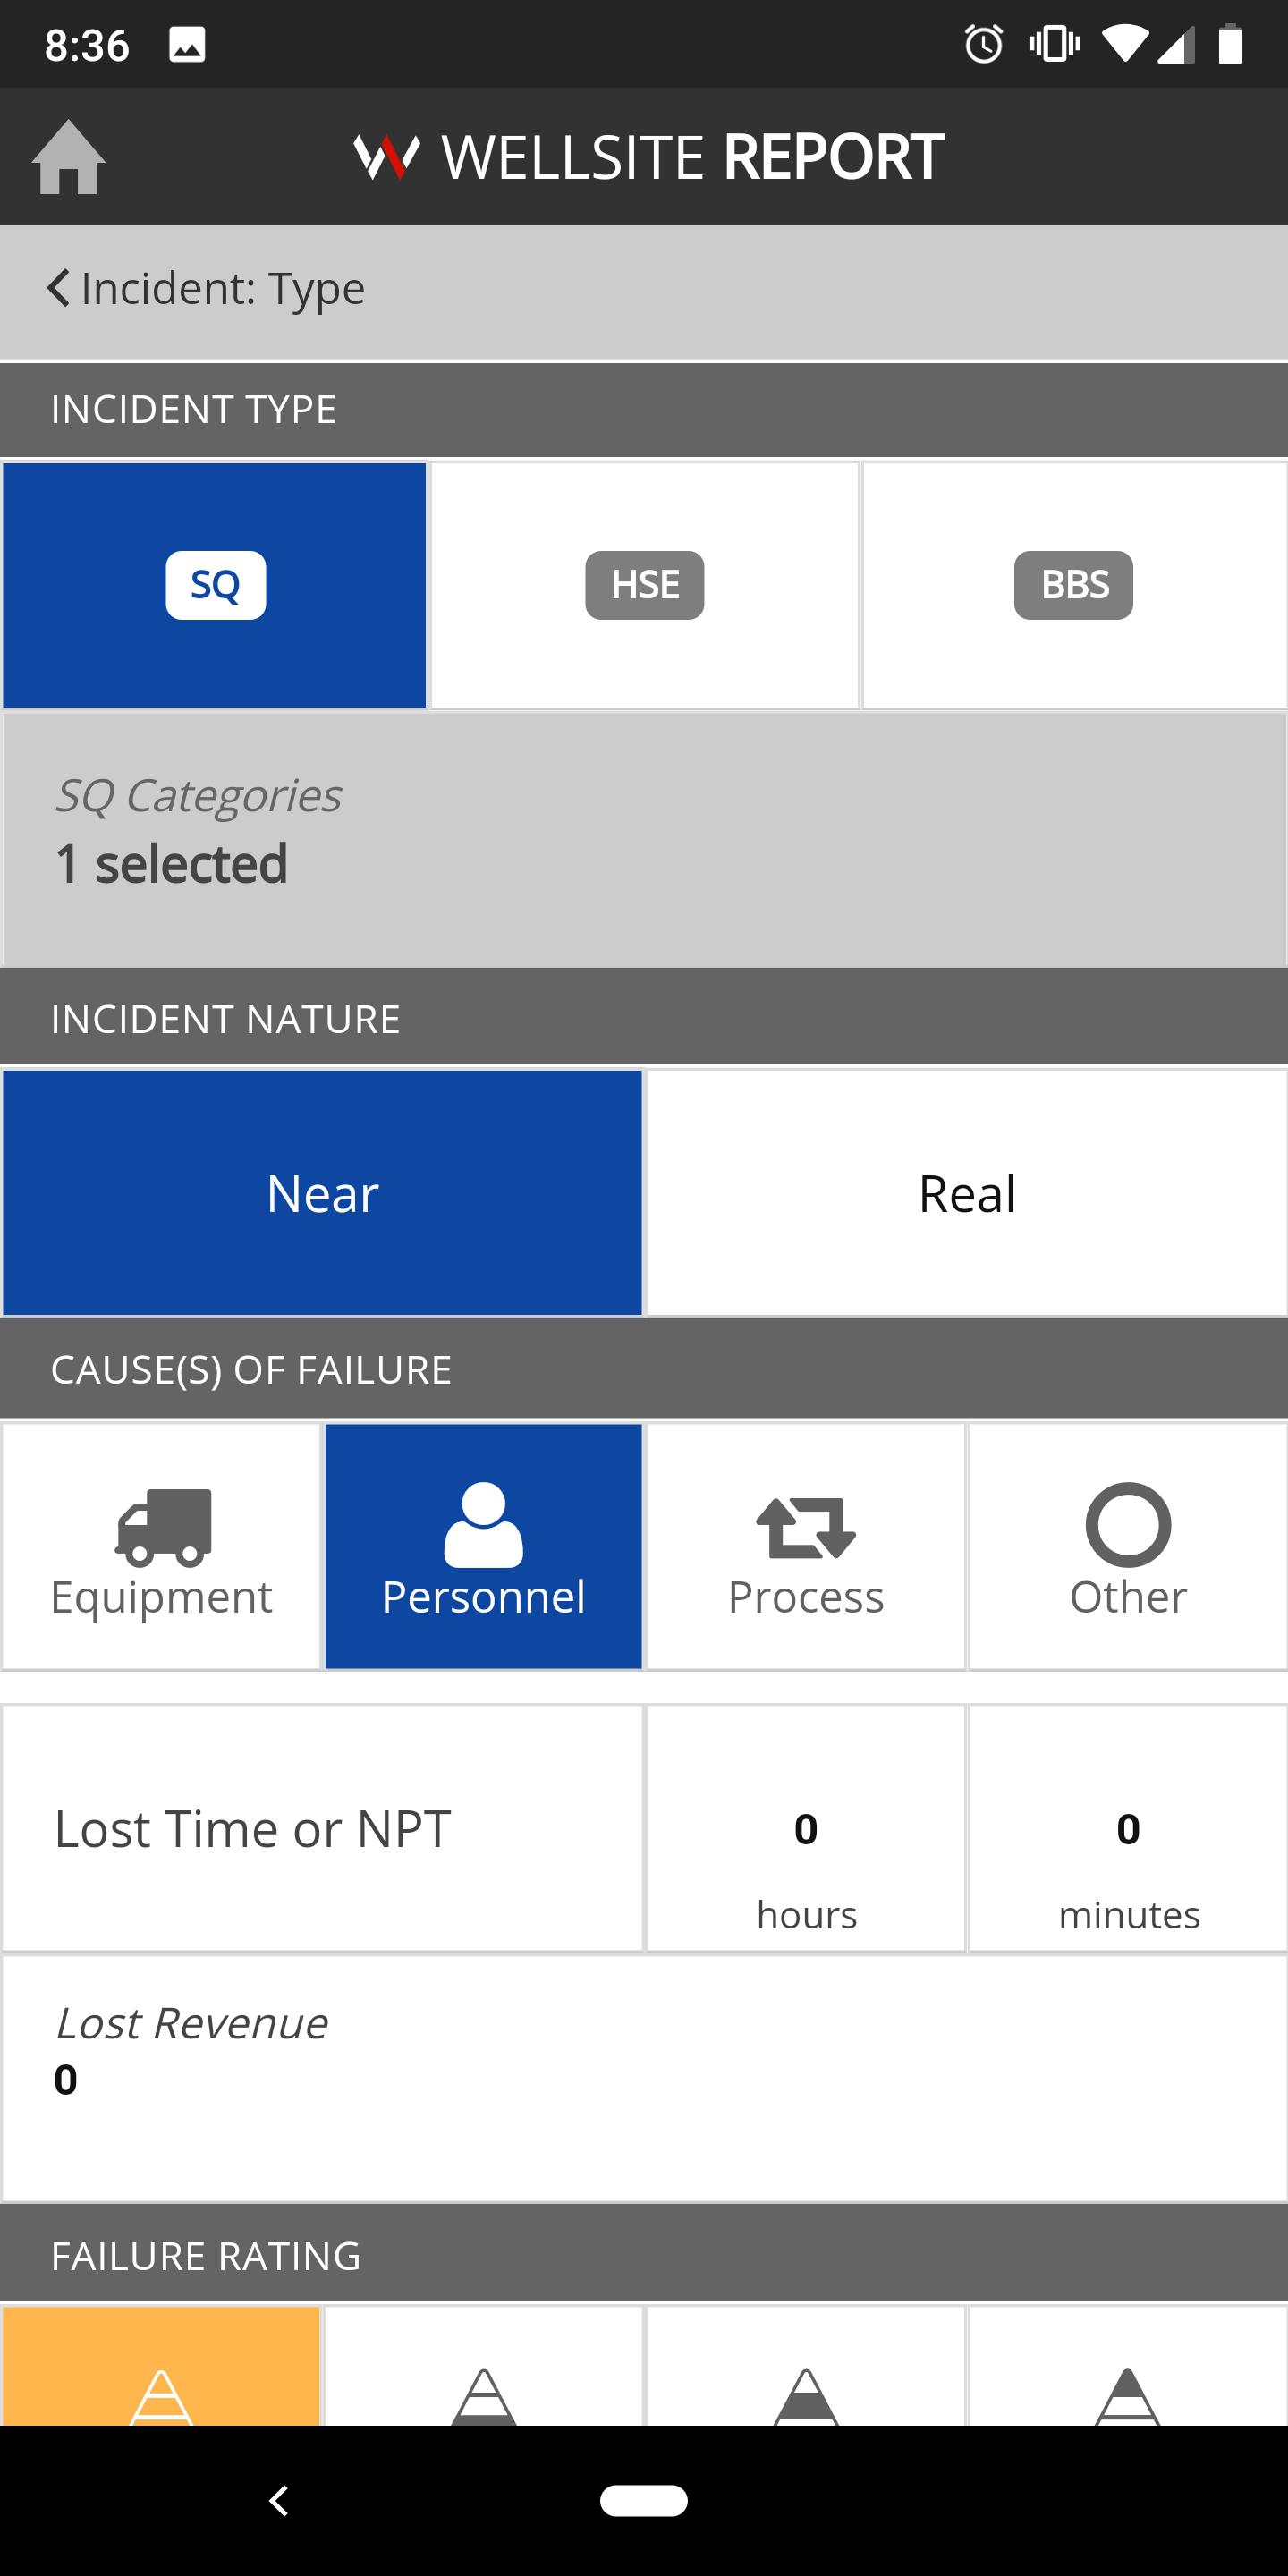The height and width of the screenshot is (2576, 1288).
Task: Deselect the Personnel cause icon
Action: [483, 1524]
